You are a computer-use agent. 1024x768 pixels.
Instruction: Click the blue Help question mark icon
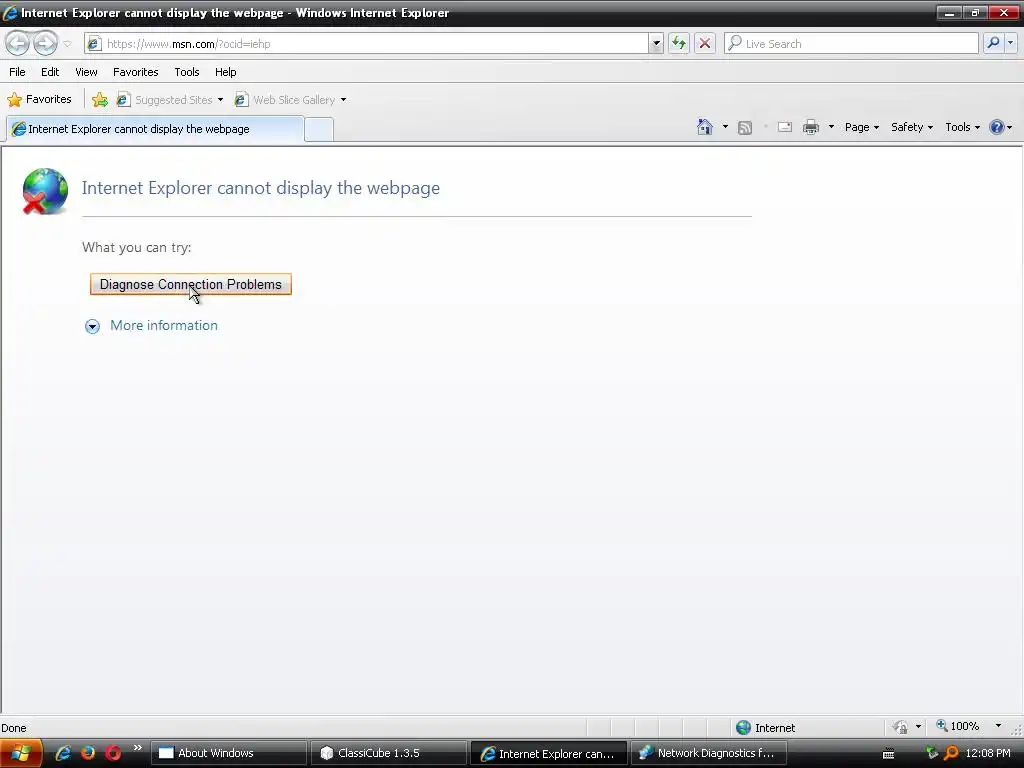click(997, 127)
